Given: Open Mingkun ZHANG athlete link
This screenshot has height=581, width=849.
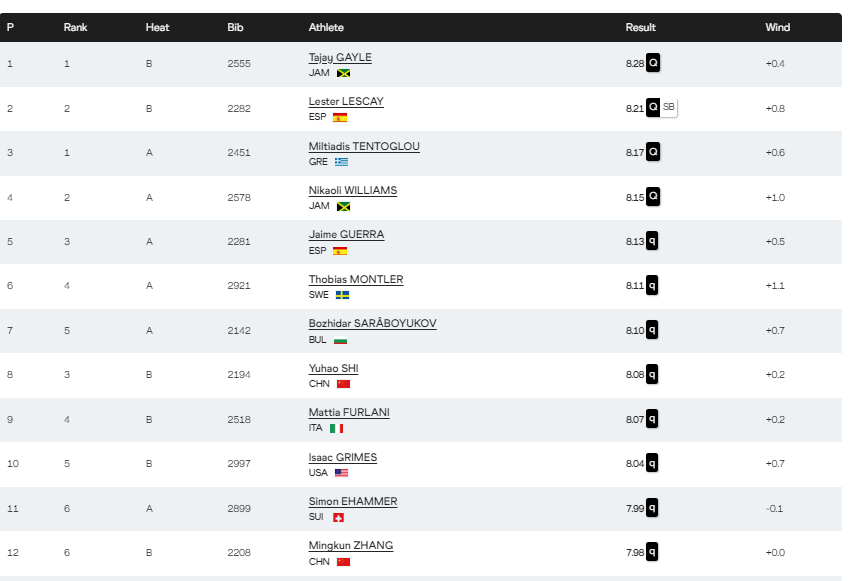Looking at the screenshot, I should [x=351, y=545].
